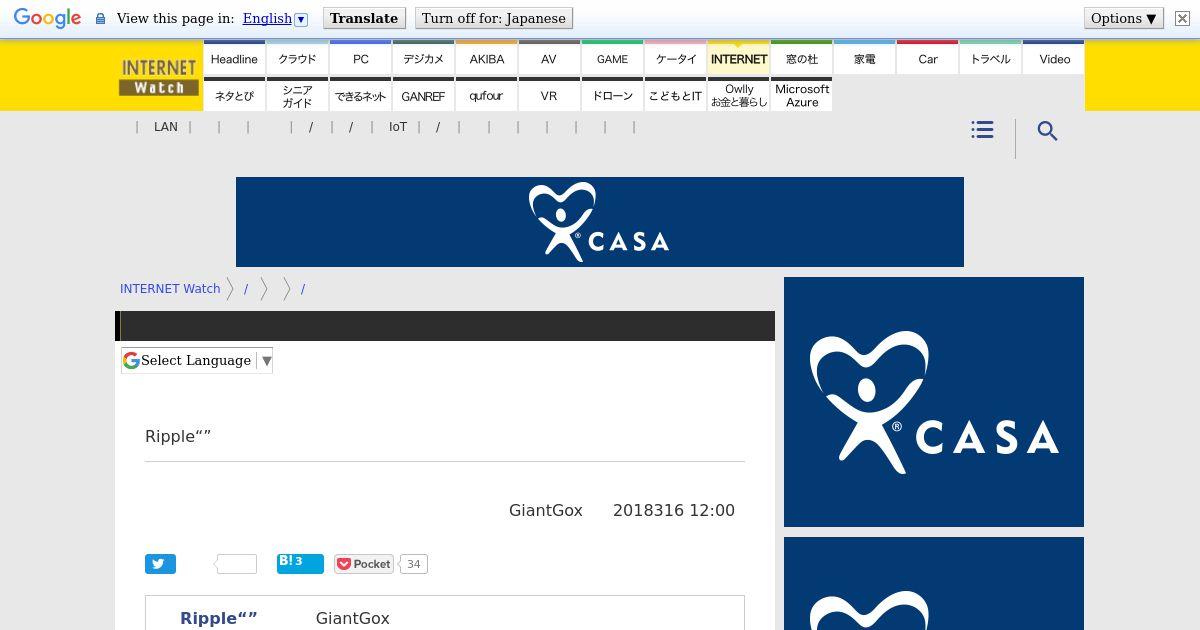Open the デジカメ tab

coord(423,58)
